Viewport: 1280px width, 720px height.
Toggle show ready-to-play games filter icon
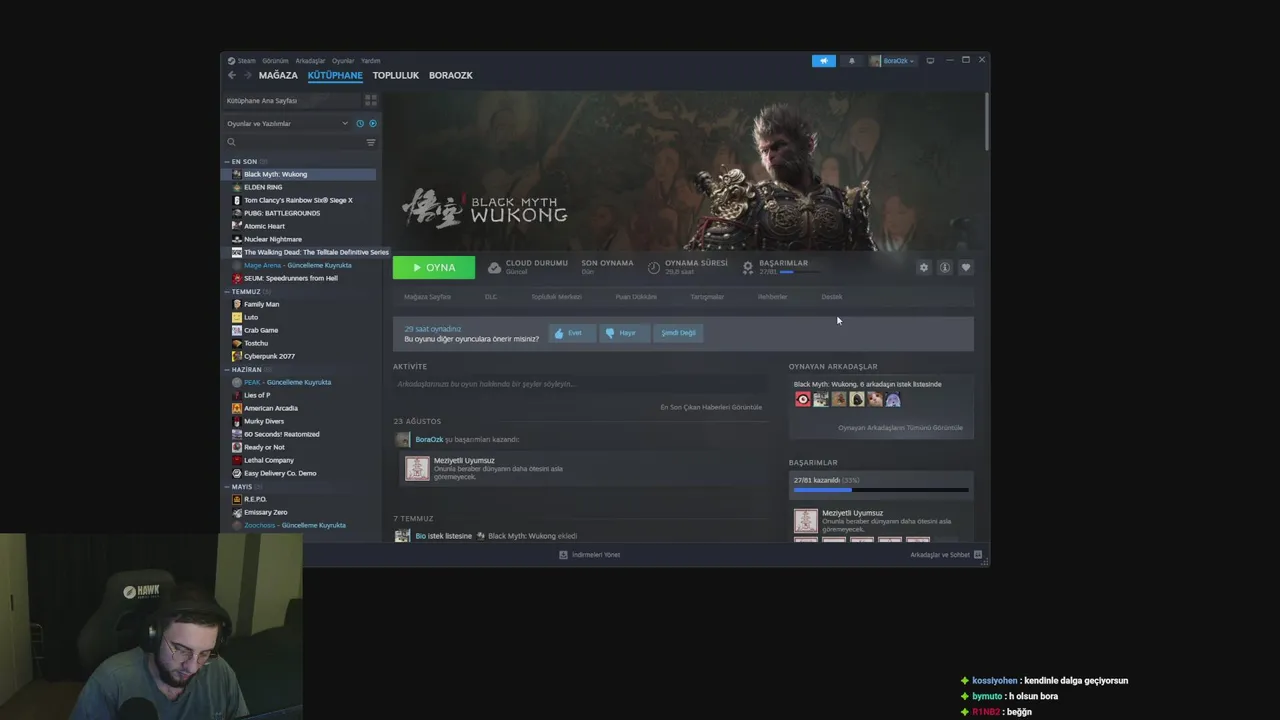[x=373, y=124]
